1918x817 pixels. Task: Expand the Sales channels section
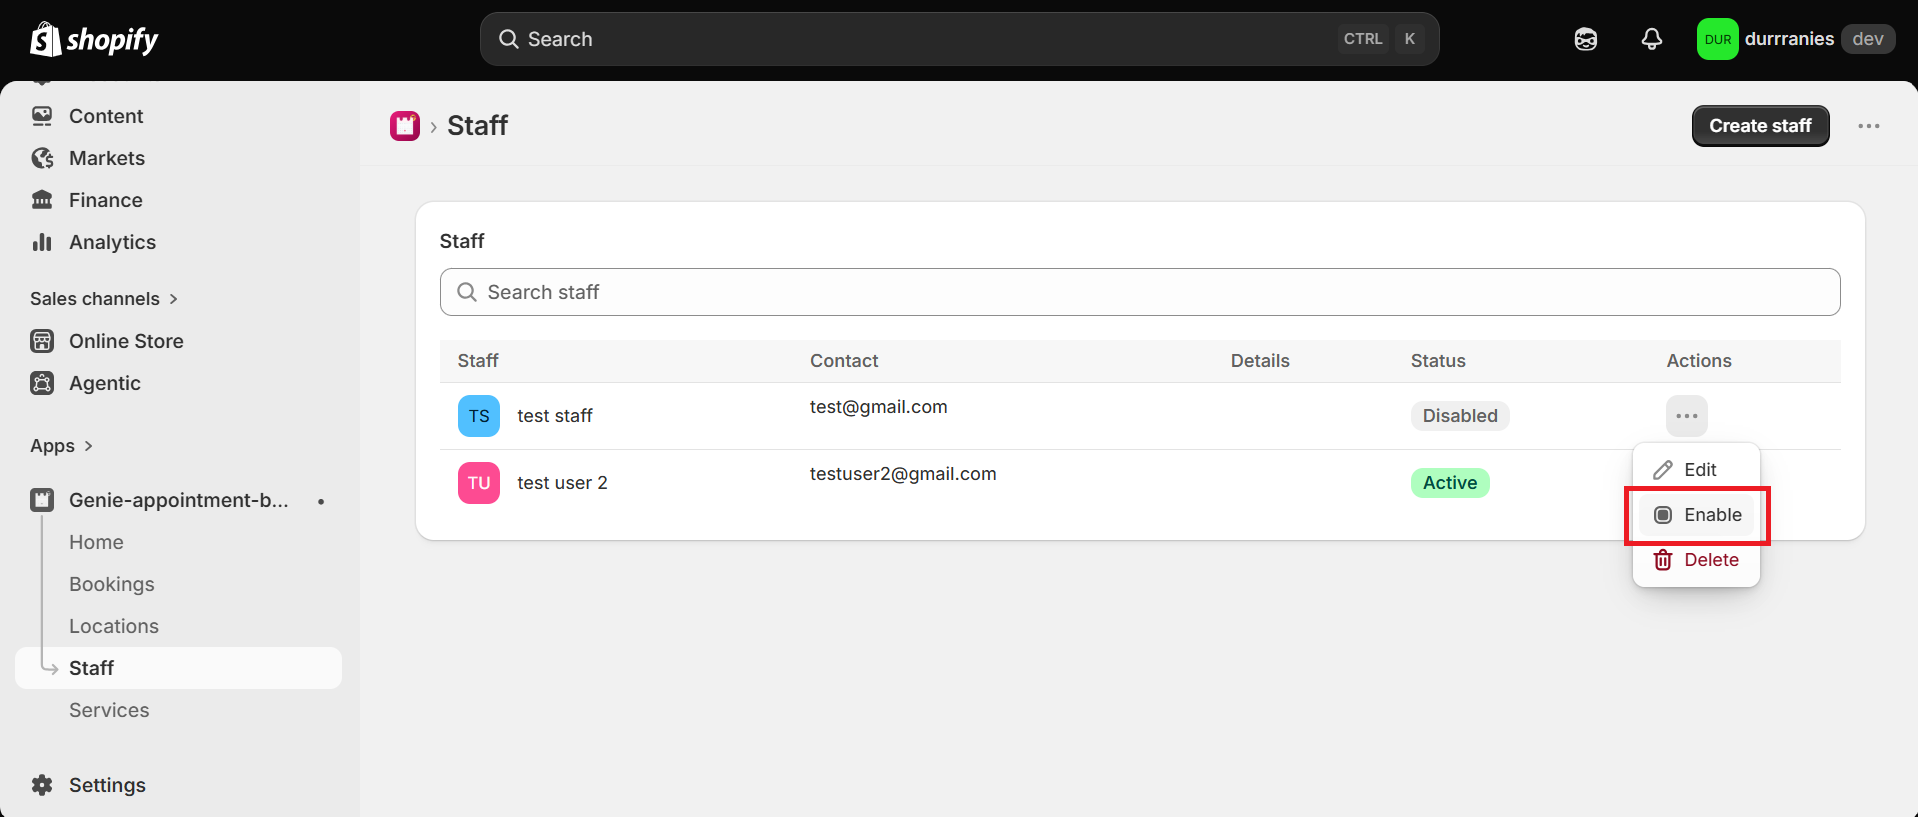pyautogui.click(x=104, y=299)
